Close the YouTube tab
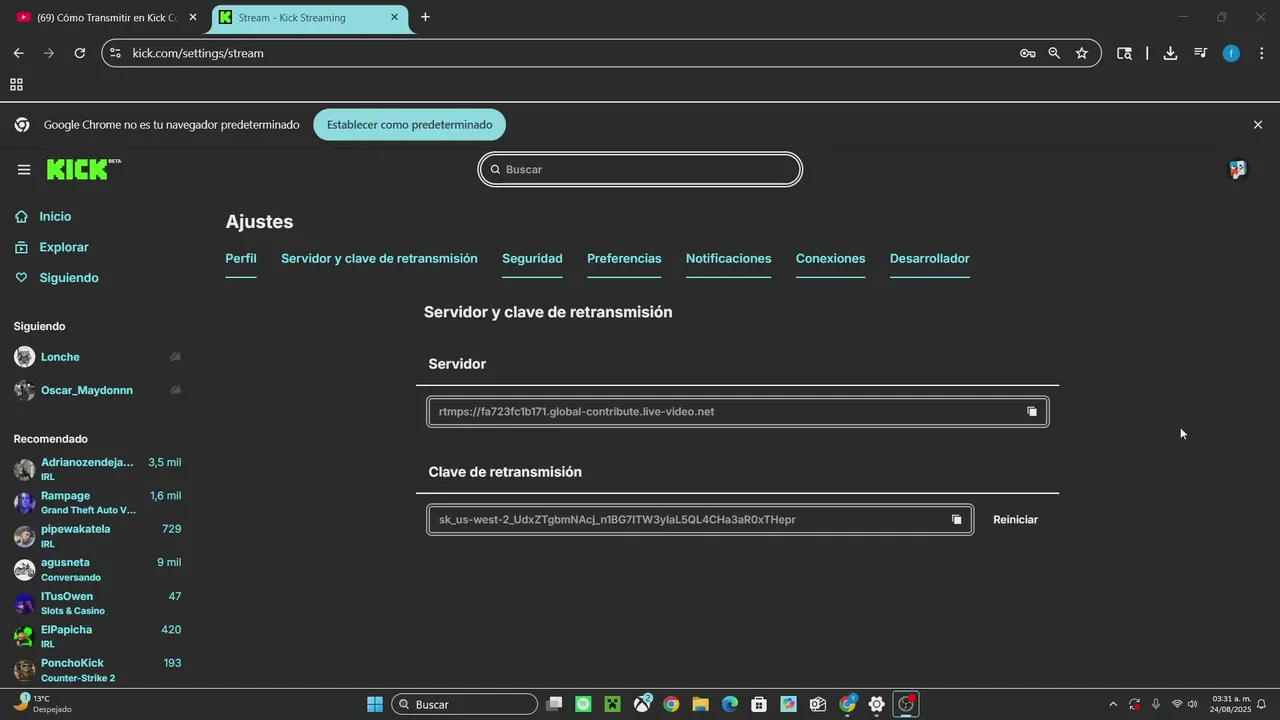Image resolution: width=1280 pixels, height=720 pixels. (x=193, y=17)
